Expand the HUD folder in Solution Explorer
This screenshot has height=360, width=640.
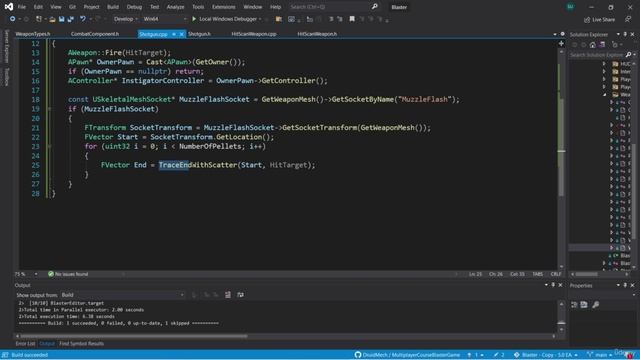[604, 64]
